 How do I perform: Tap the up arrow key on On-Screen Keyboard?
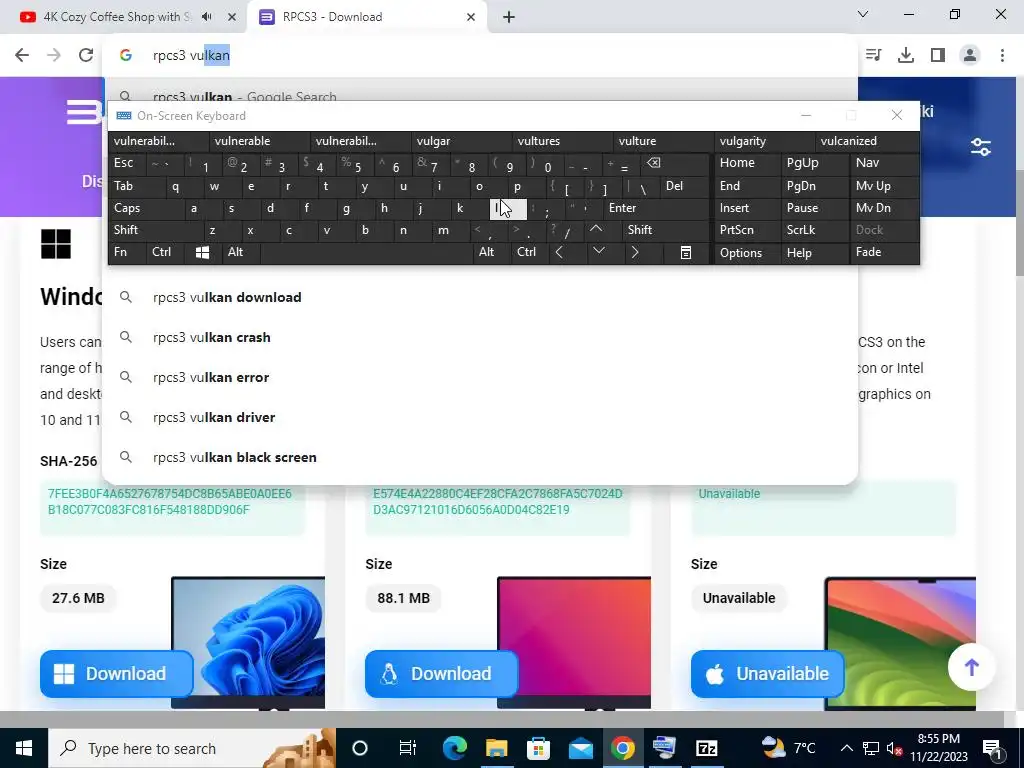[x=596, y=230]
